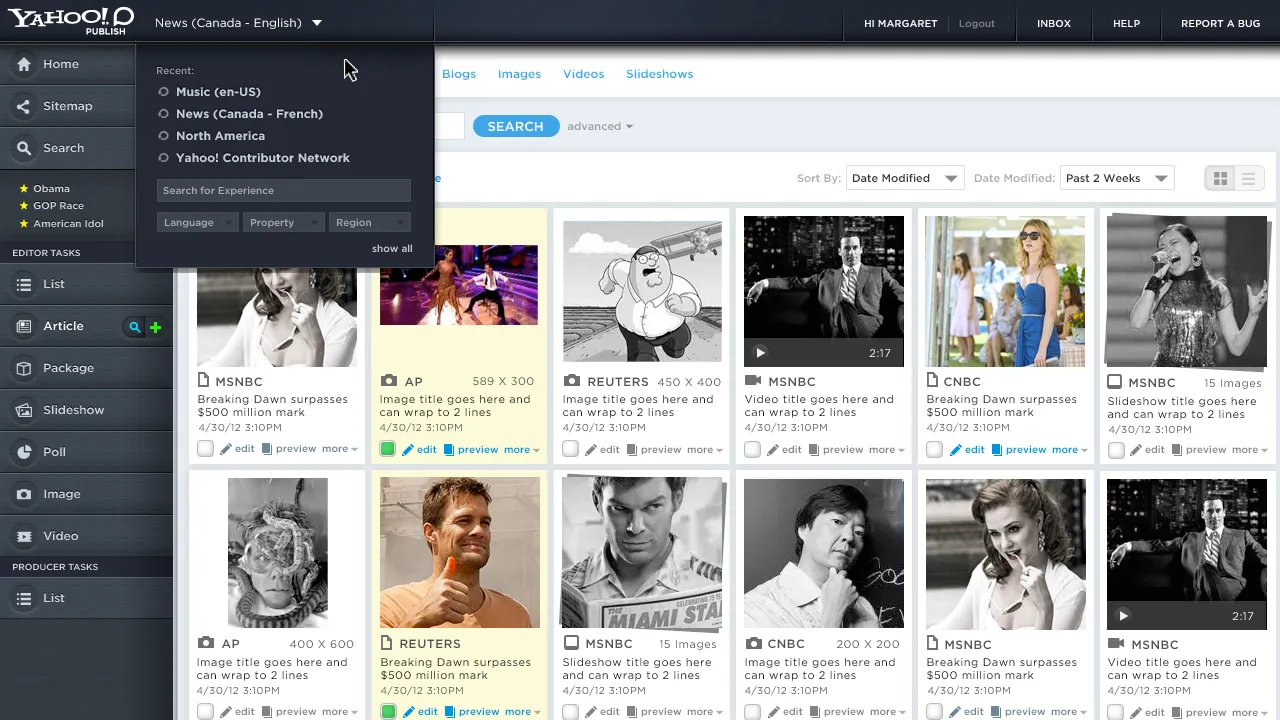Open the List icon under Editor Tasks
The height and width of the screenshot is (720, 1280).
[24, 284]
